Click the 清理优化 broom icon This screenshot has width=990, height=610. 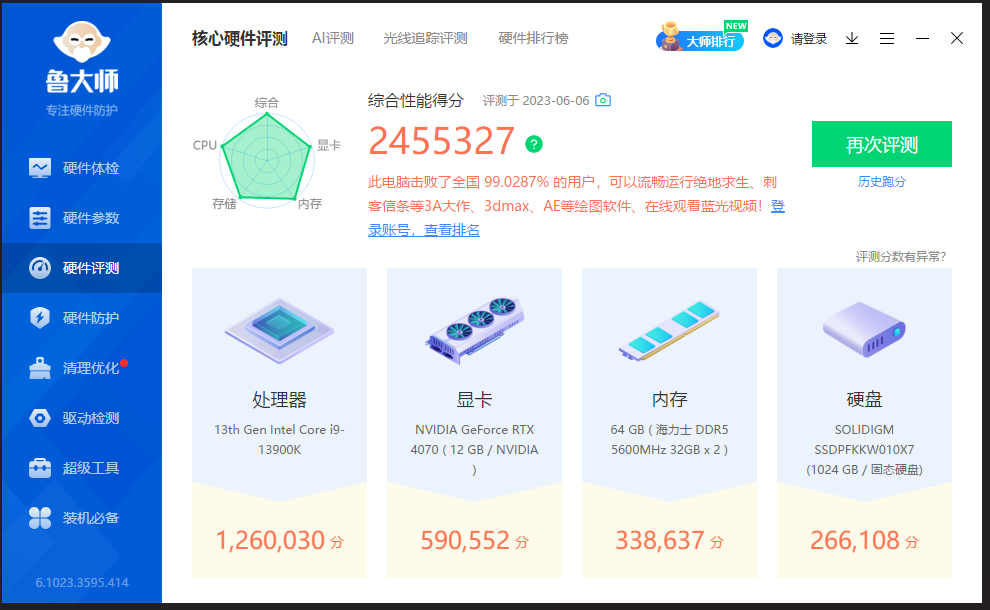(40, 368)
